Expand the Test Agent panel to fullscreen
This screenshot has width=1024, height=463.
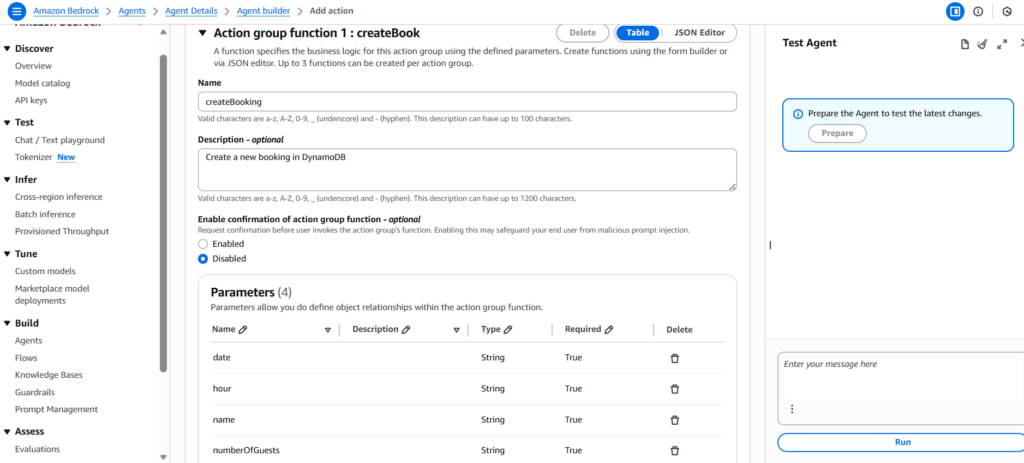tap(1002, 44)
